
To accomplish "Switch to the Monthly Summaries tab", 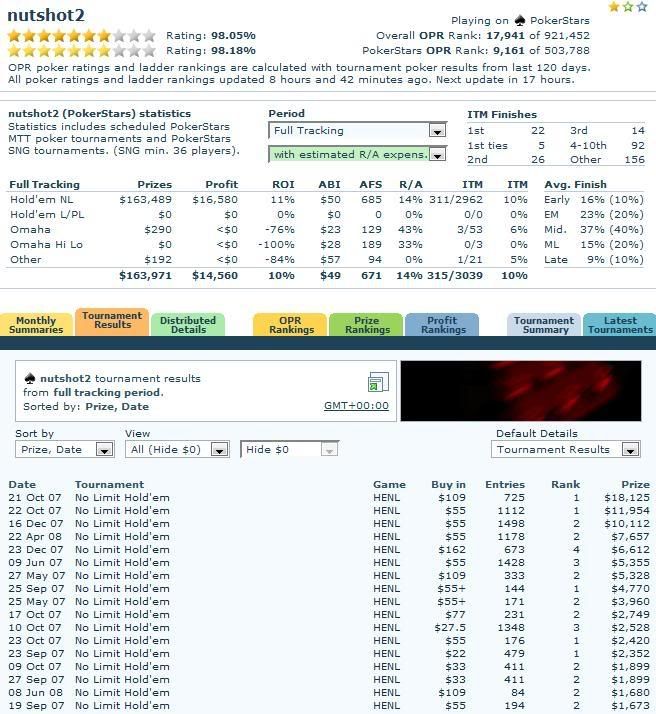I will pyautogui.click(x=36, y=325).
